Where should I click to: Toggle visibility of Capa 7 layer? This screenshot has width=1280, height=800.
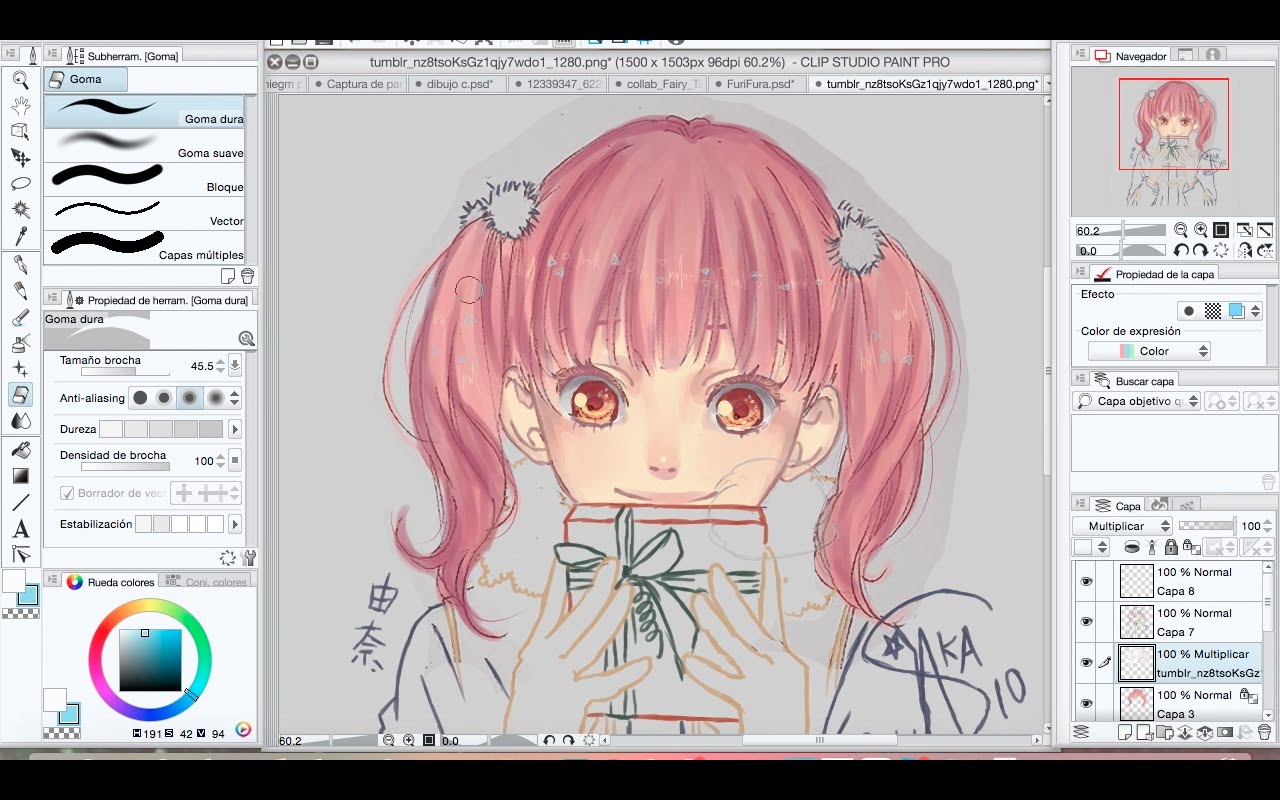(1086, 622)
